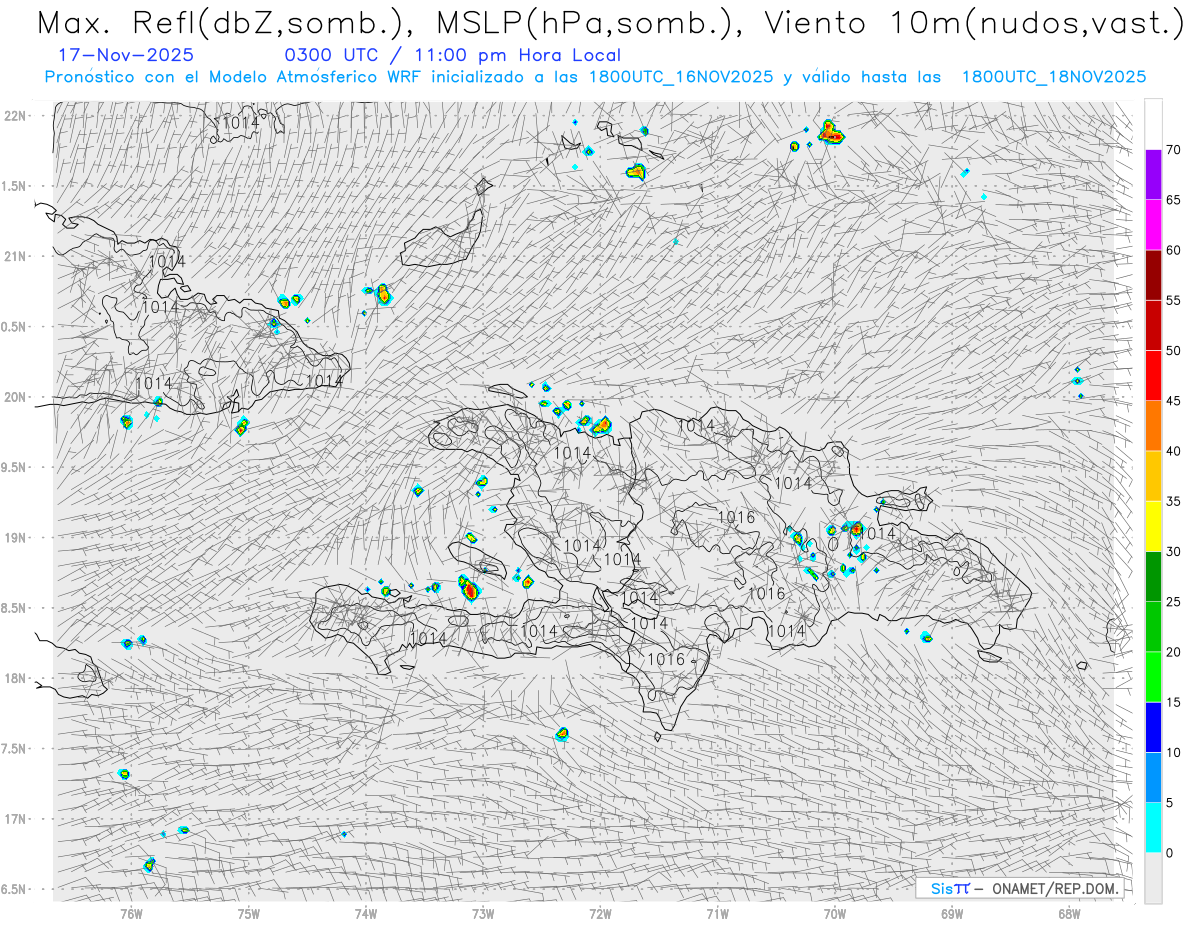
Task: Select the cyan 0–5 dBZ colorbar segment
Action: coord(1153,827)
